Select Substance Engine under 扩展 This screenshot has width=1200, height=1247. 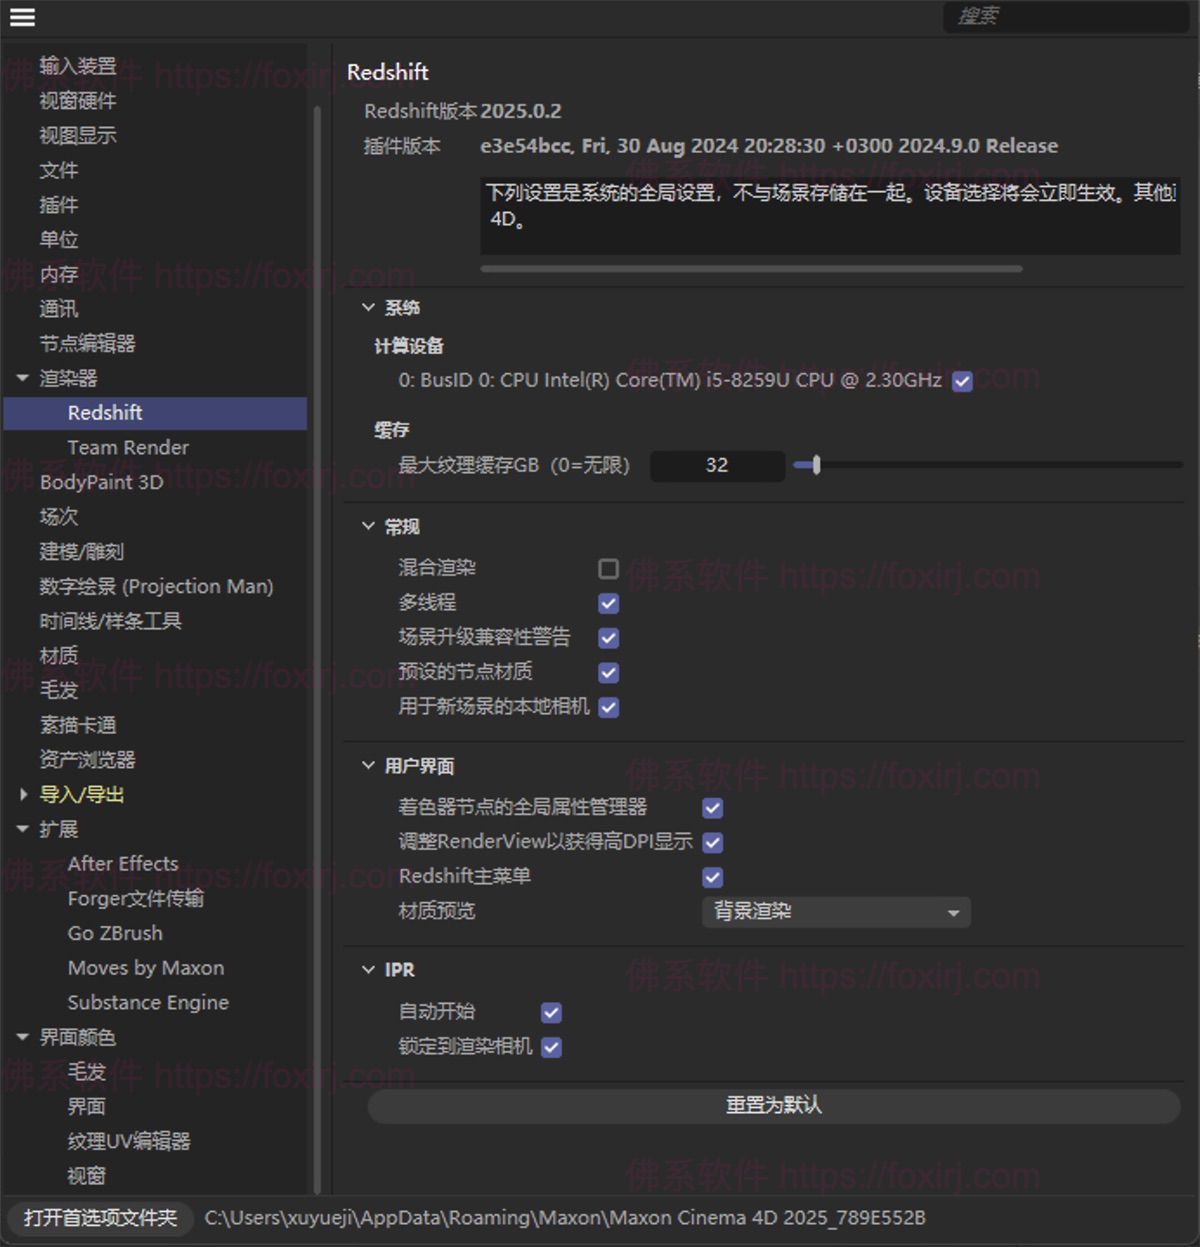click(148, 1003)
